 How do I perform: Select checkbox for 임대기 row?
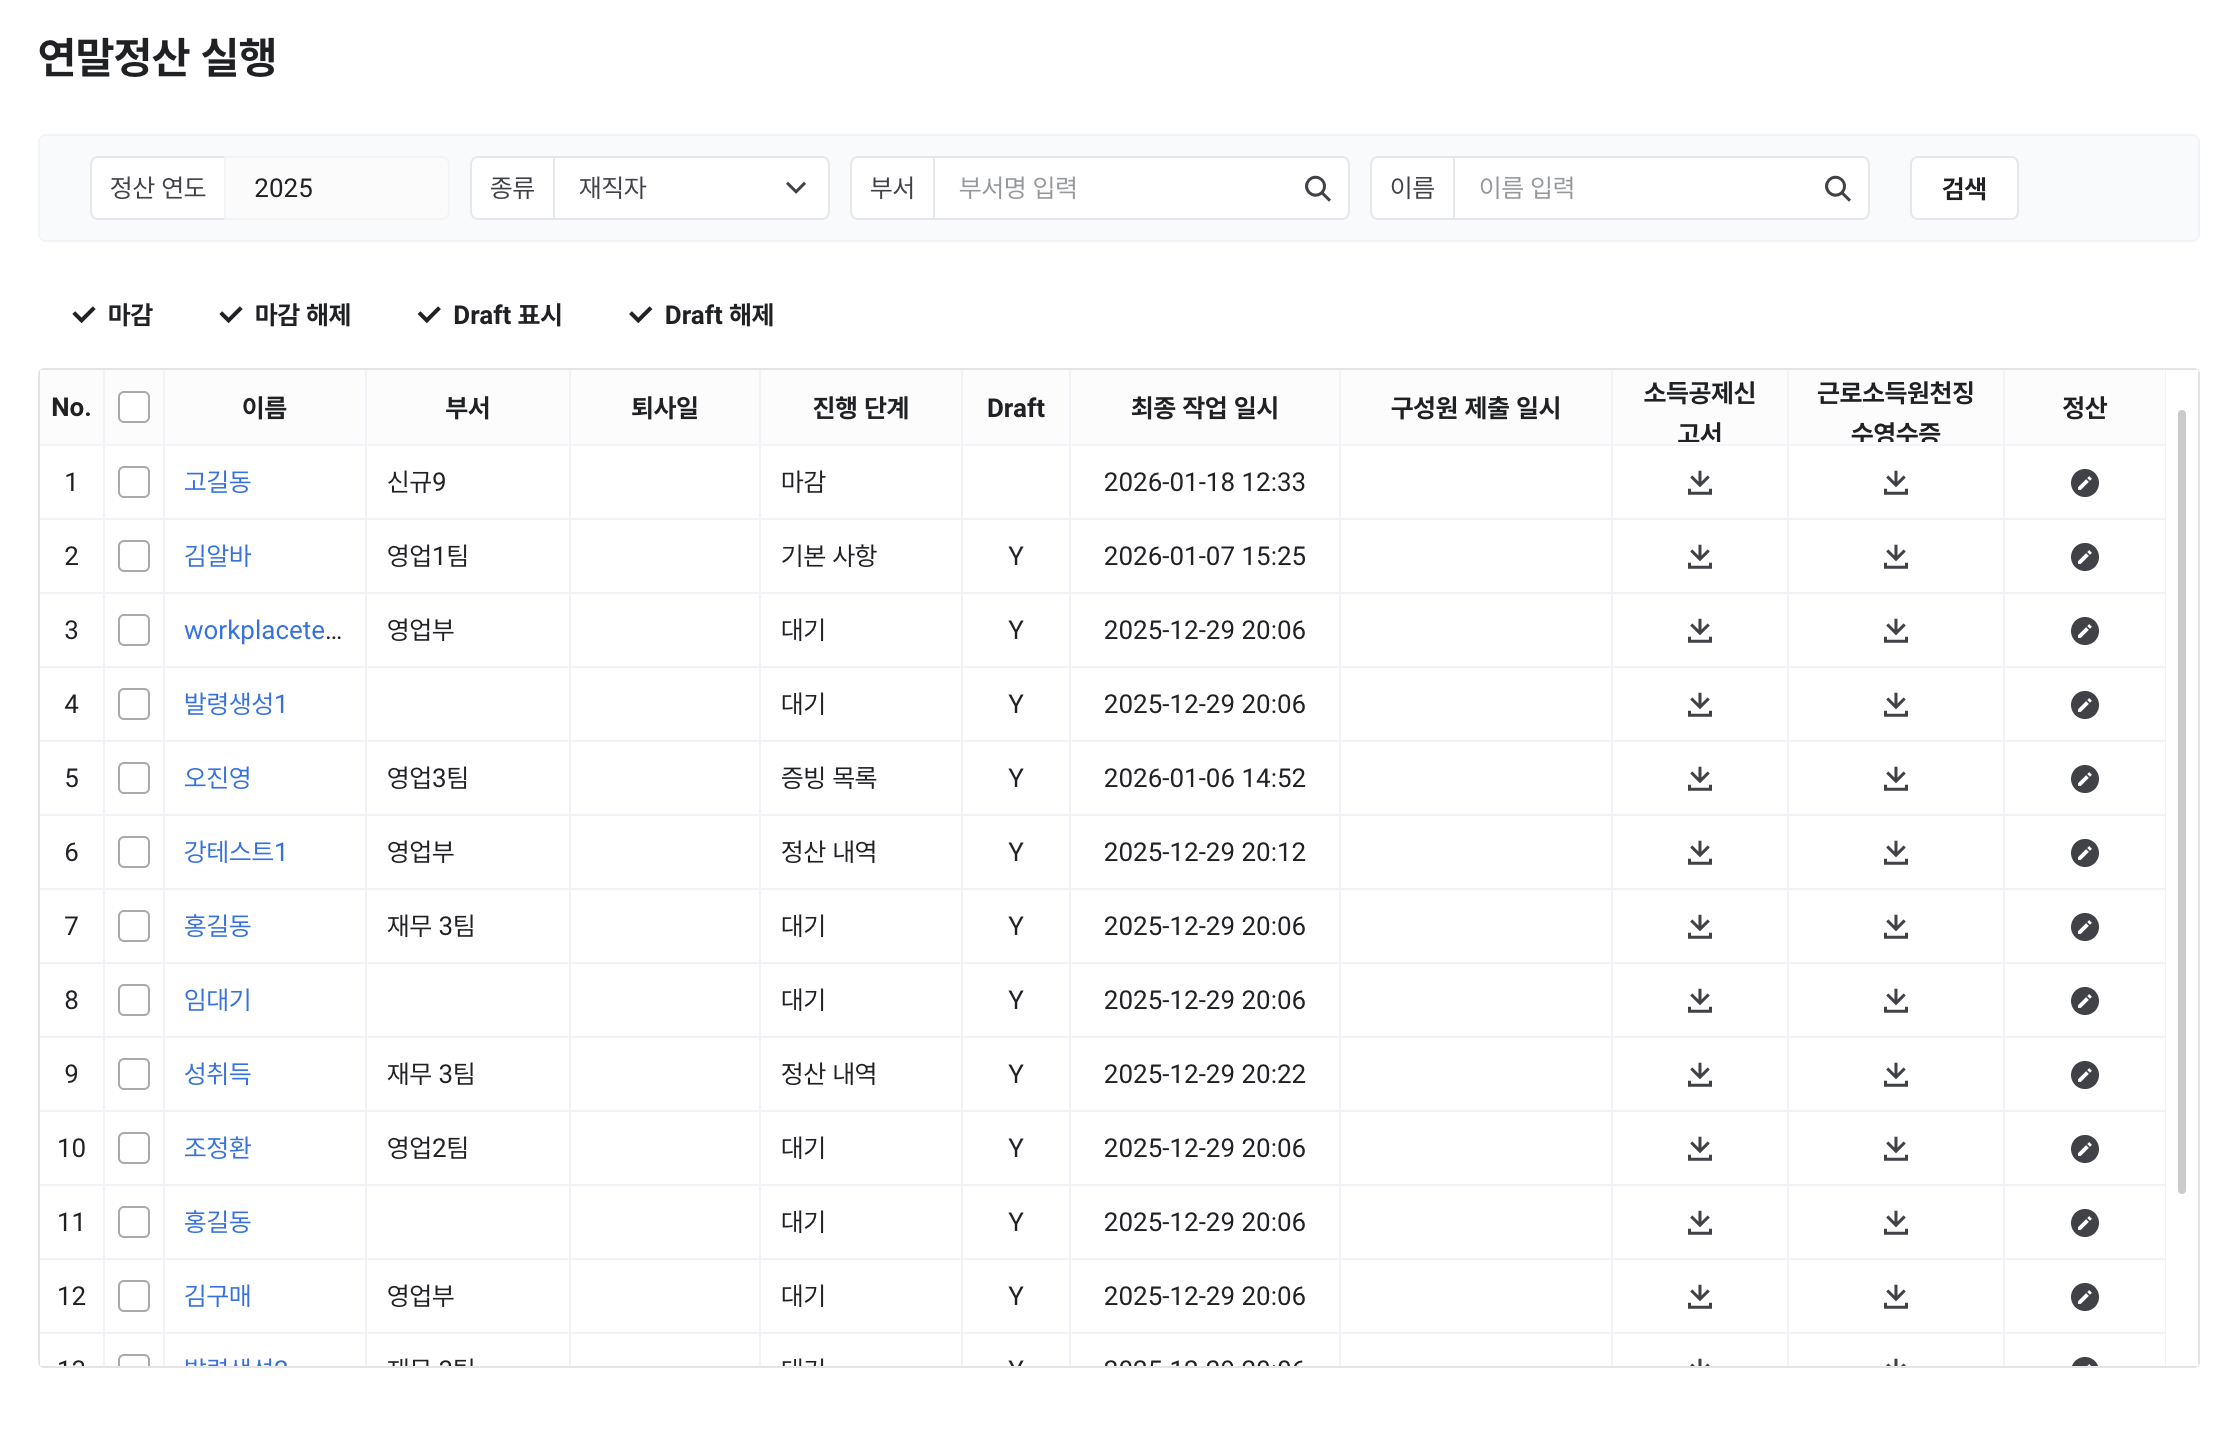(134, 1001)
